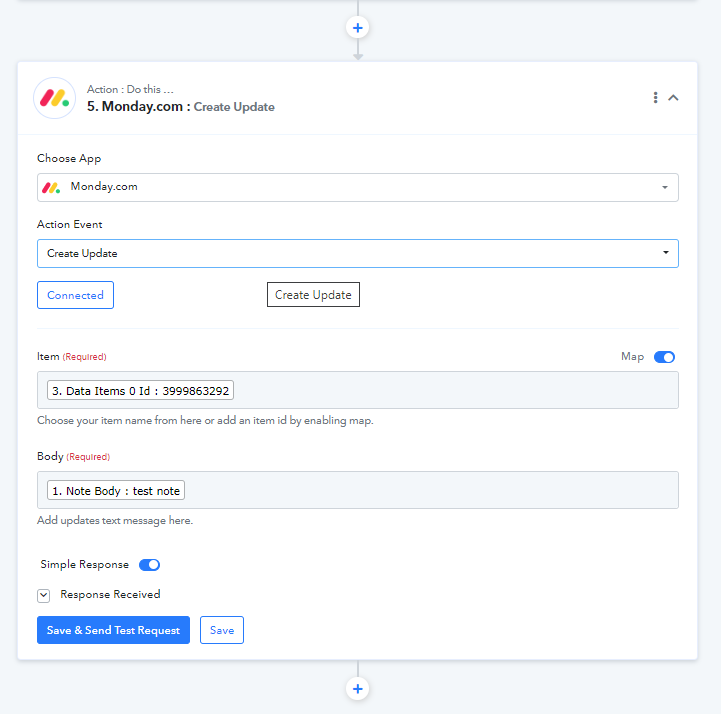The width and height of the screenshot is (721, 714).
Task: Expand the Response Received section
Action: tap(44, 595)
